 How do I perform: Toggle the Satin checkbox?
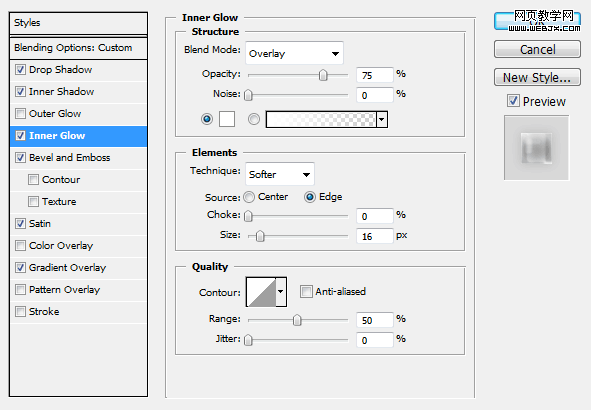point(20,223)
